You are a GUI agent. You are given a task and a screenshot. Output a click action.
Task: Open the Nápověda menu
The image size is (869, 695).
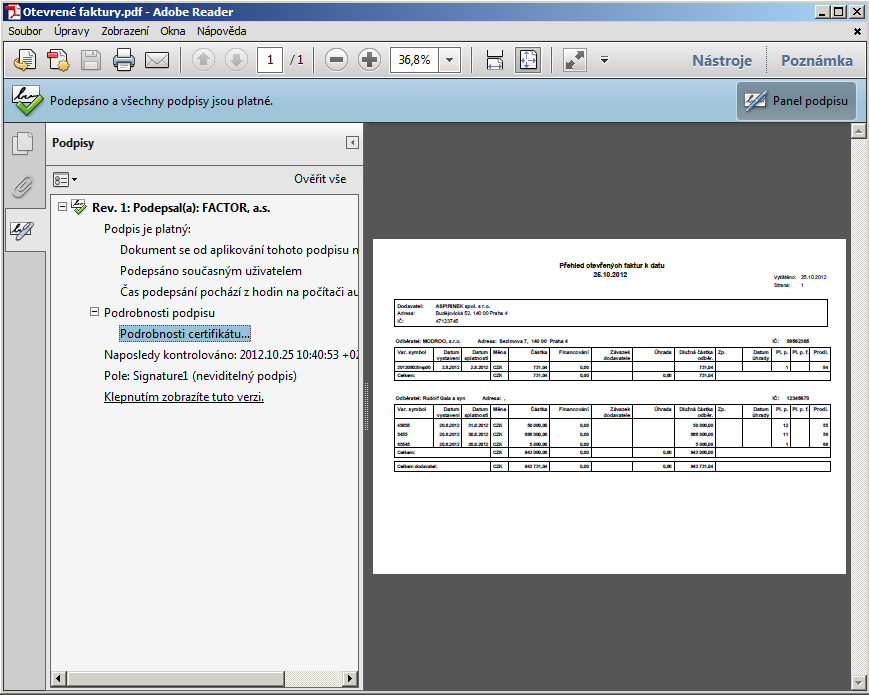222,31
